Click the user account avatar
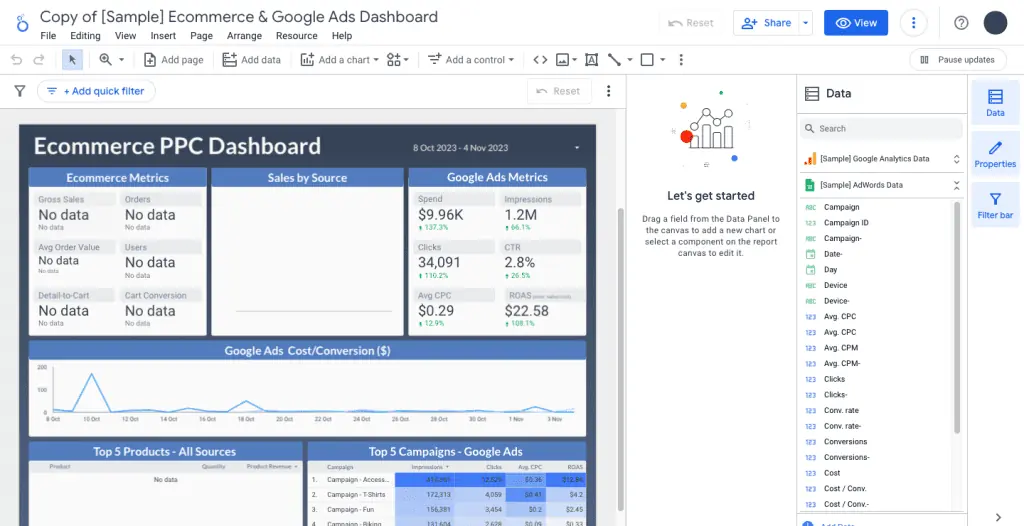Image resolution: width=1024 pixels, height=526 pixels. [x=995, y=23]
